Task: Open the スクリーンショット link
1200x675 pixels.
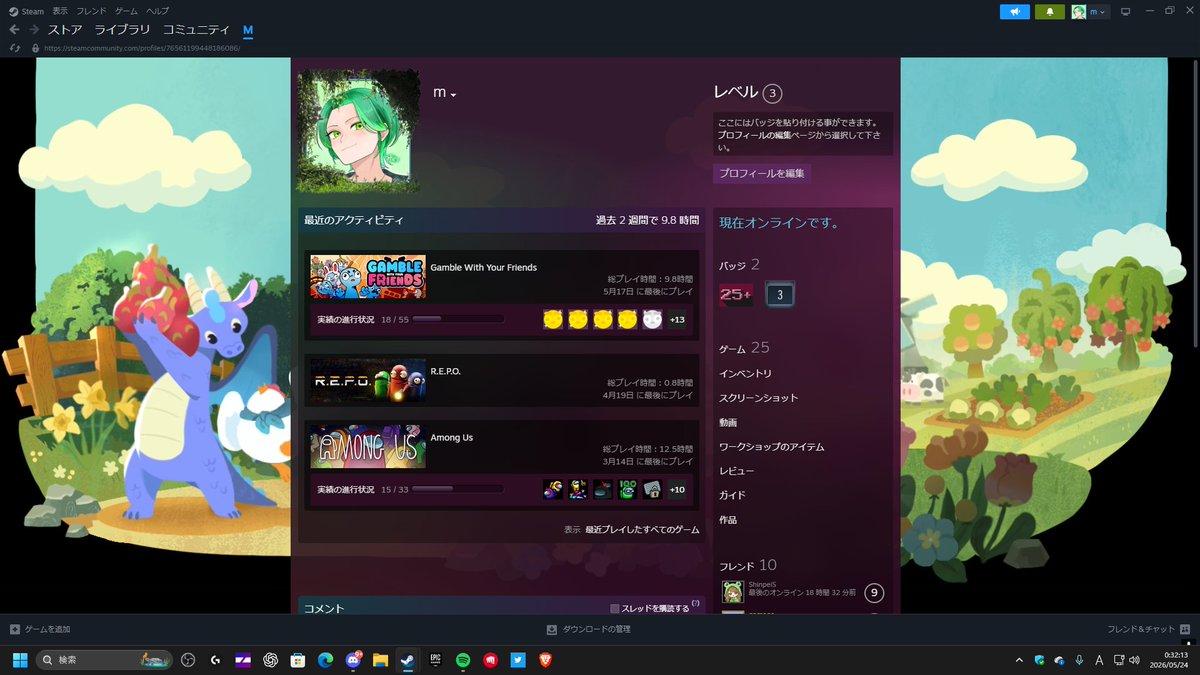Action: (759, 398)
